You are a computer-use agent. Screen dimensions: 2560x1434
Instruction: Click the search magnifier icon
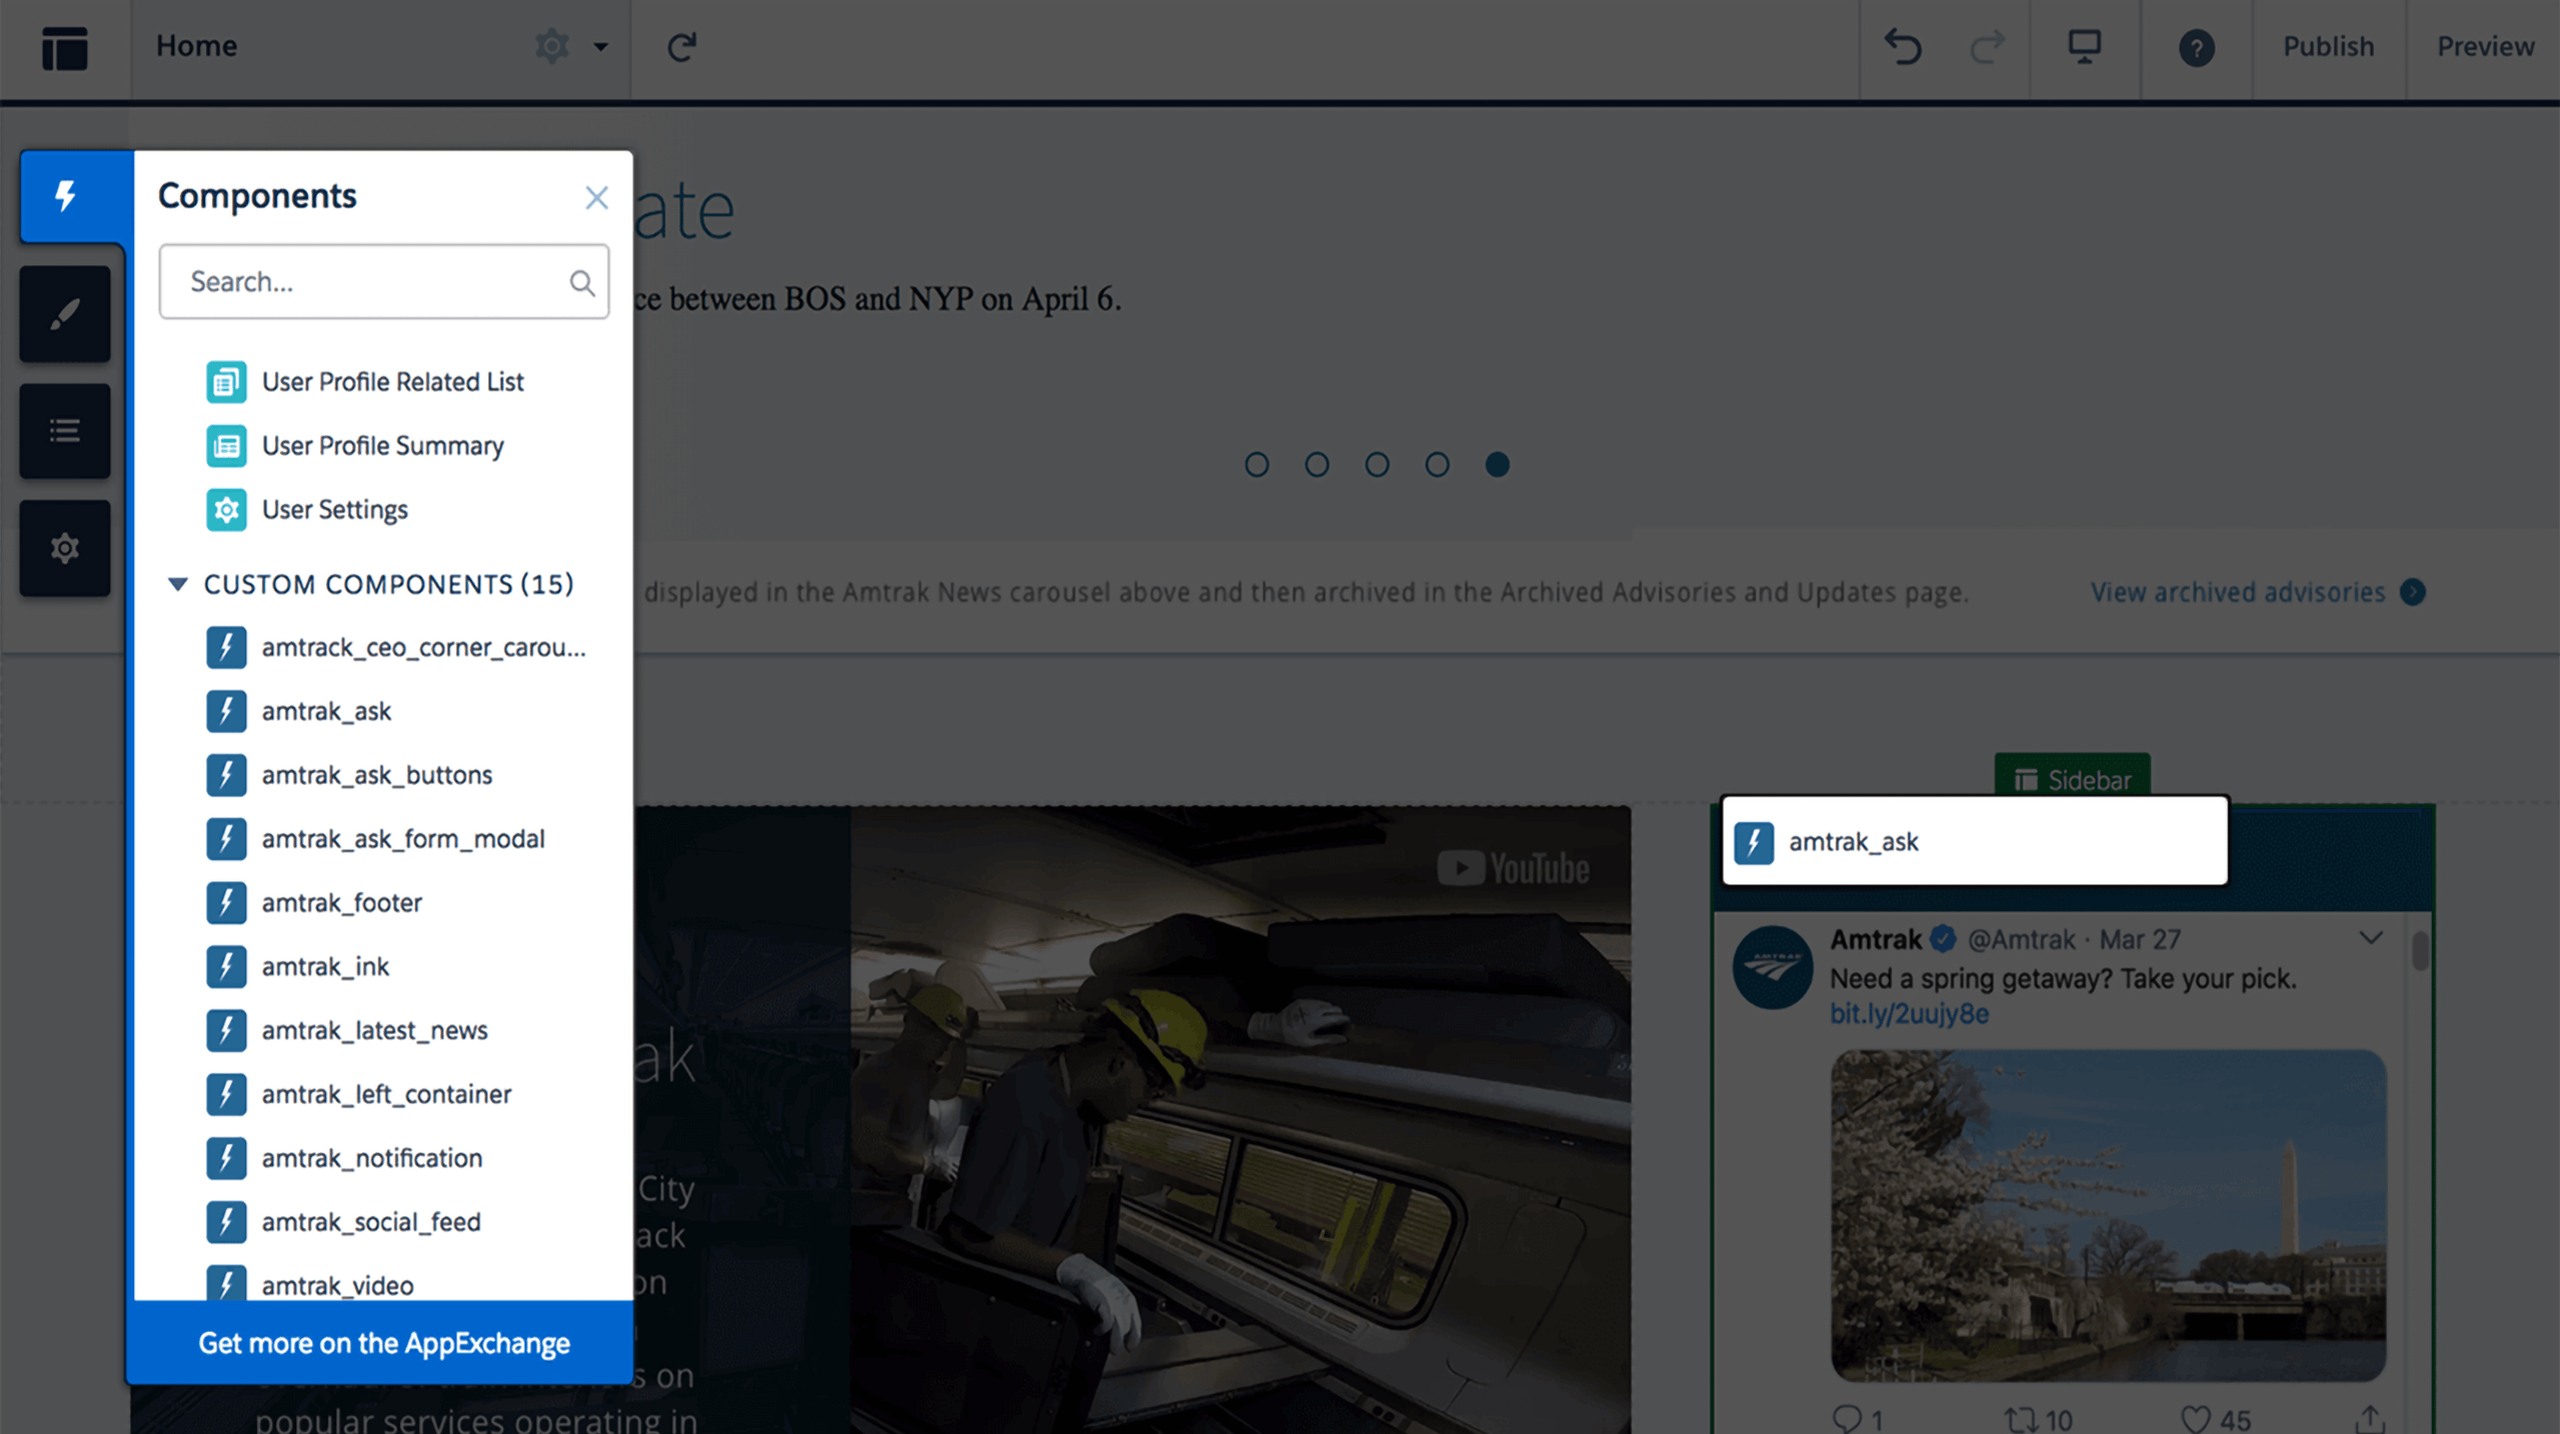click(582, 283)
